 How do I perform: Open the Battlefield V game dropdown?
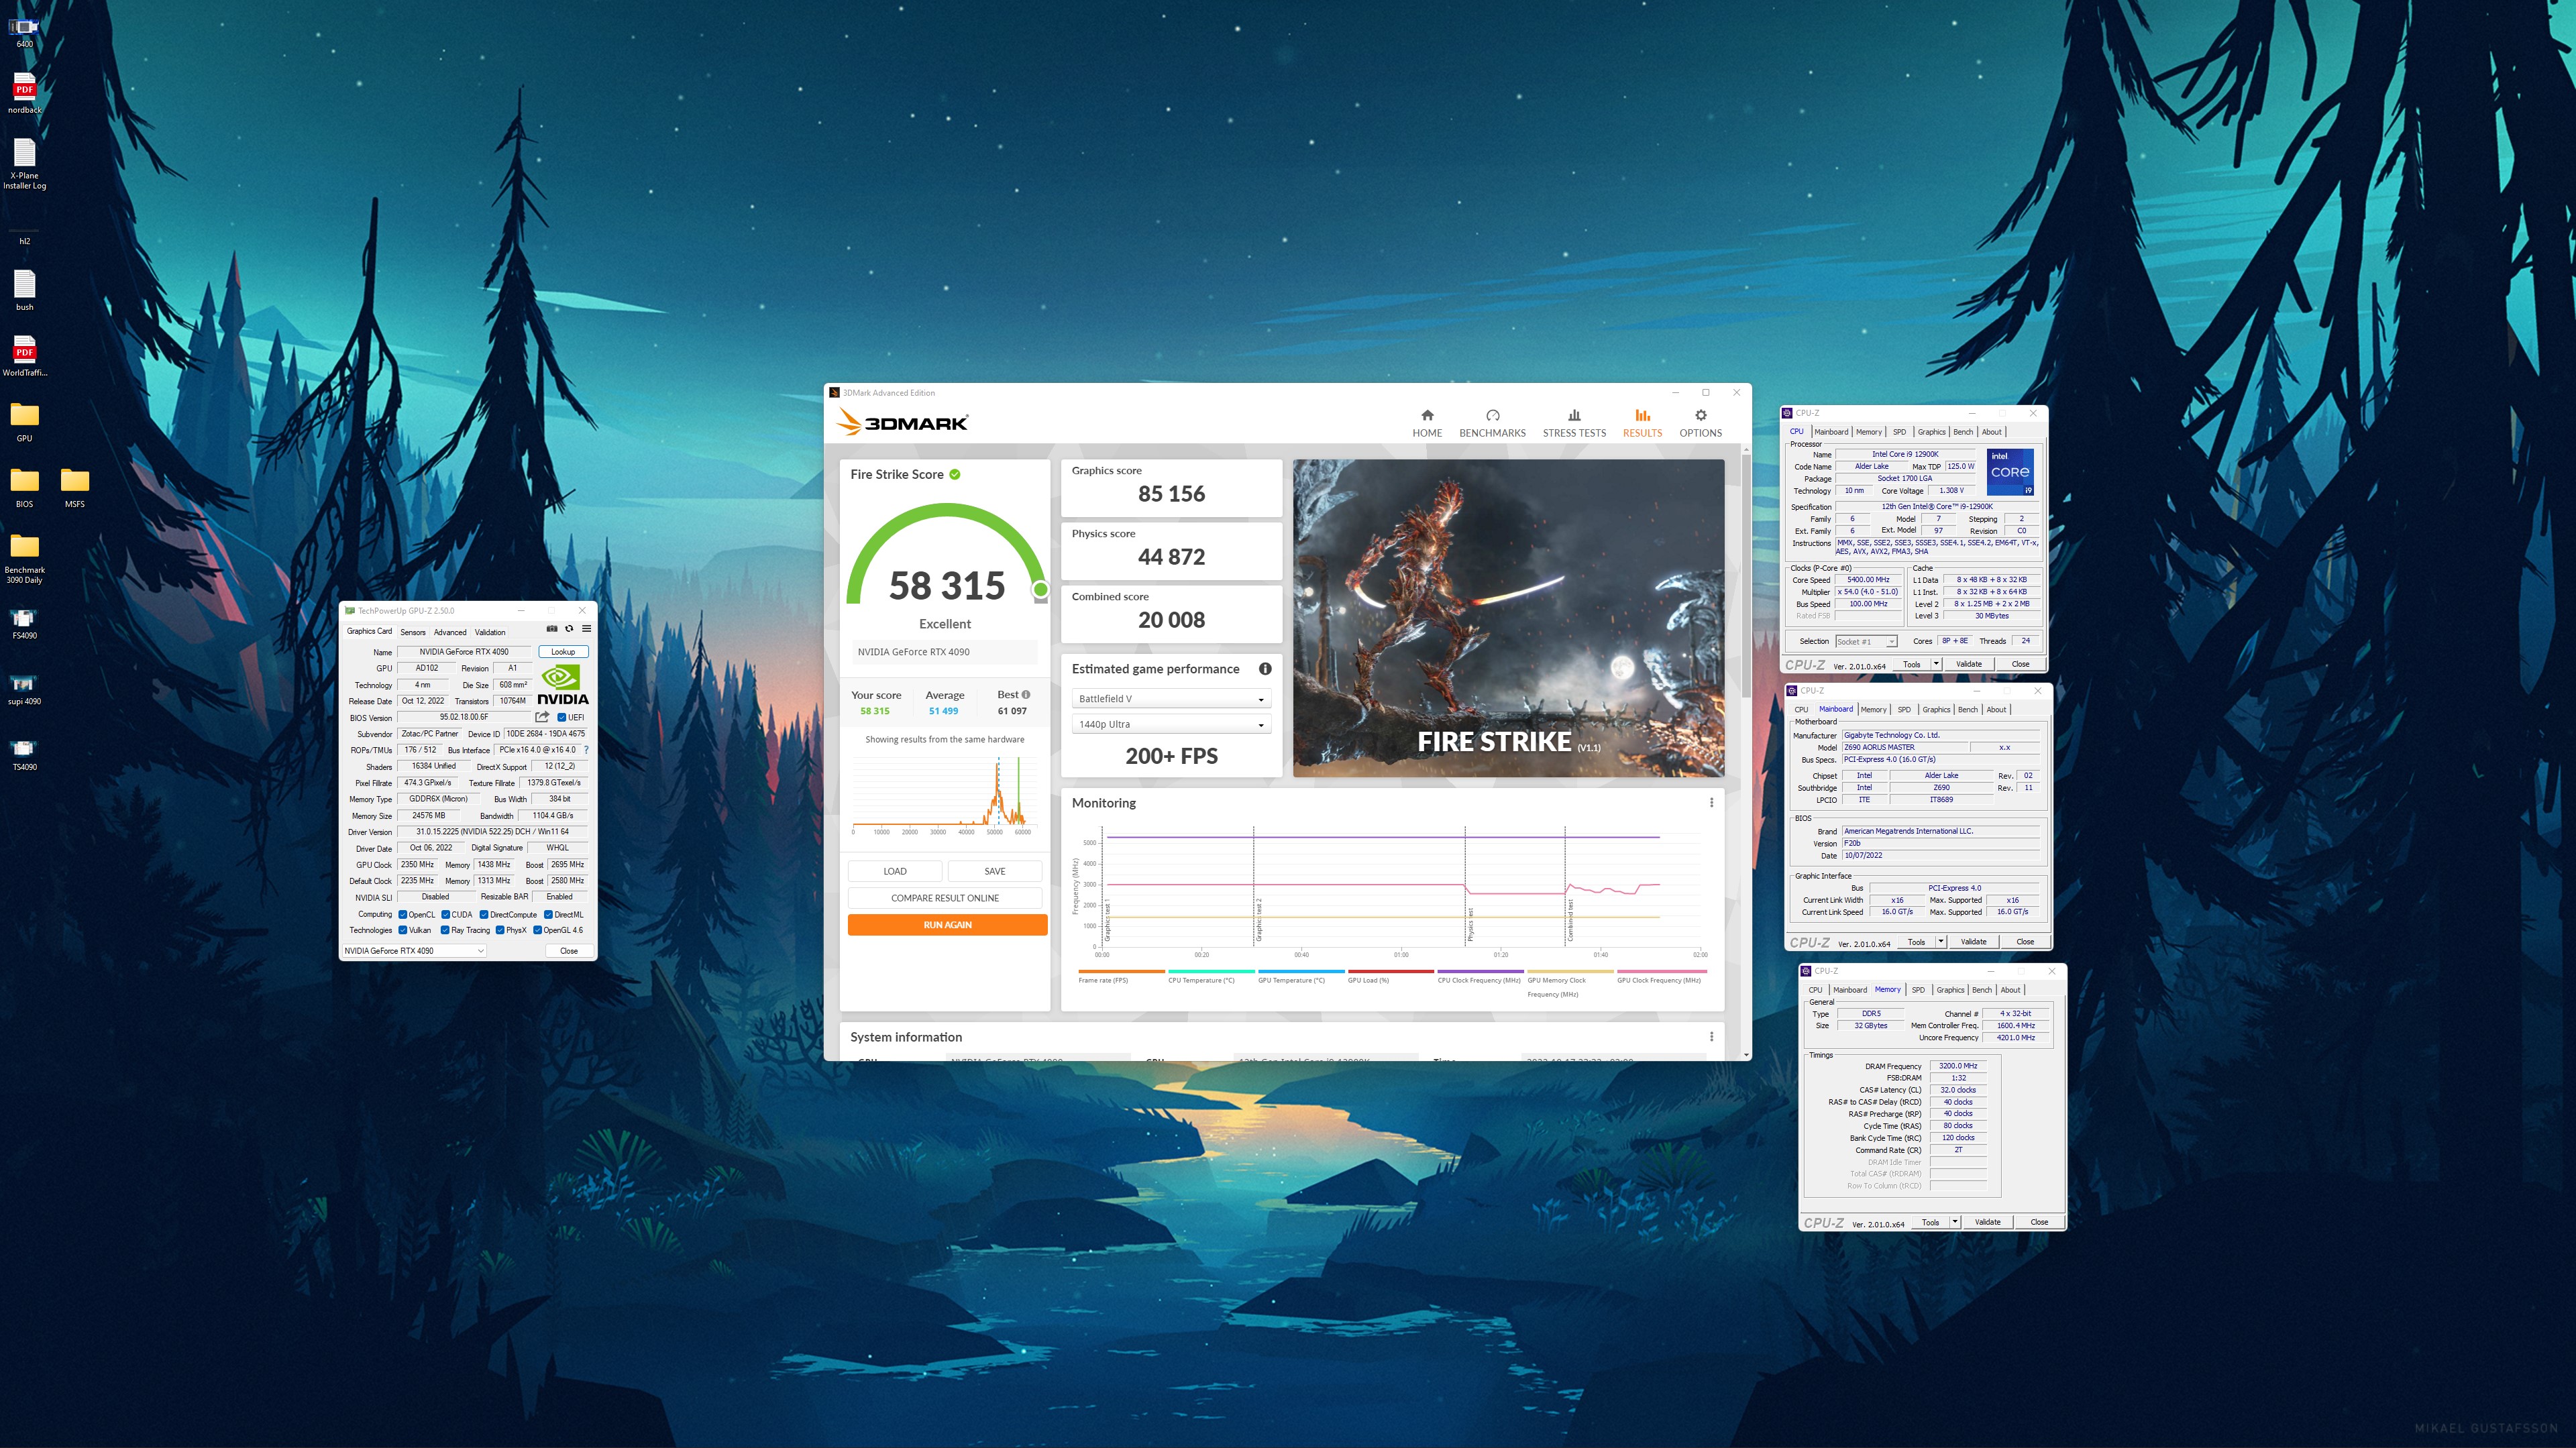pos(1171,699)
